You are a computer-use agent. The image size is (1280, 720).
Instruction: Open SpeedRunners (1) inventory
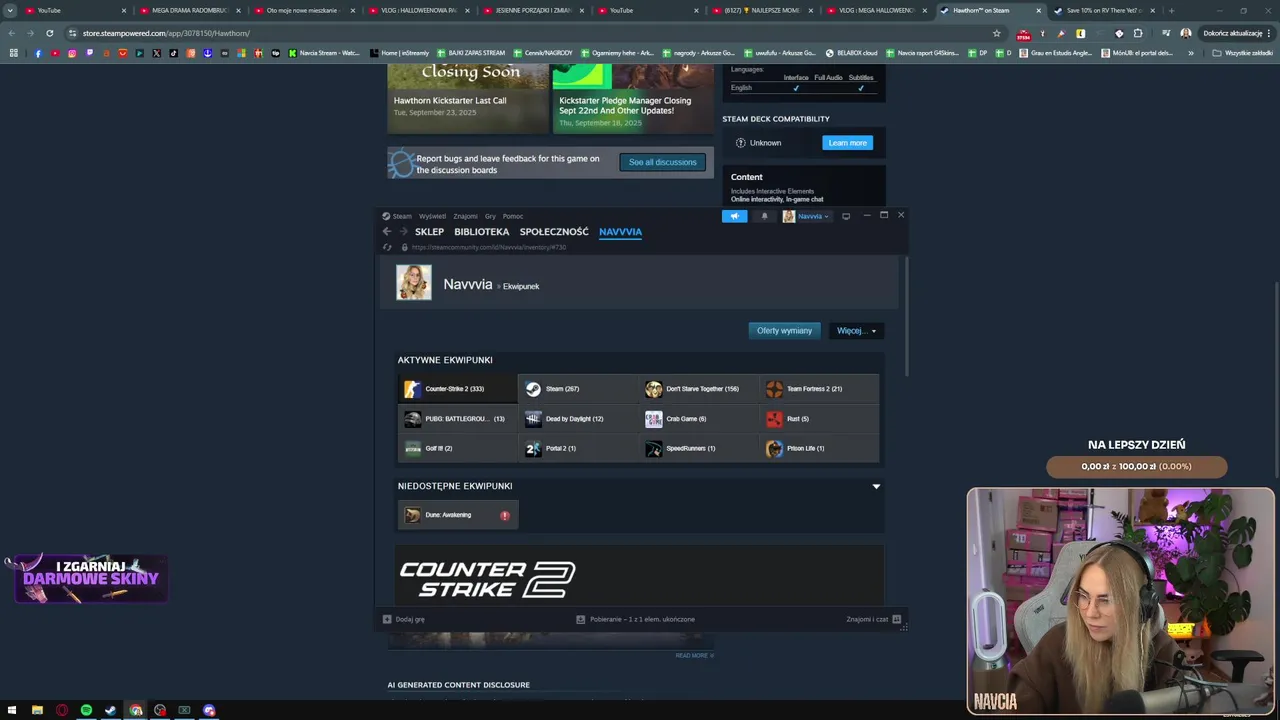point(699,449)
